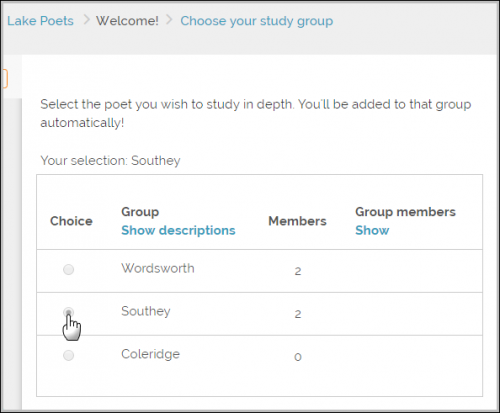This screenshot has width=500, height=413.
Task: Open Choose your study group breadcrumb
Action: [257, 21]
